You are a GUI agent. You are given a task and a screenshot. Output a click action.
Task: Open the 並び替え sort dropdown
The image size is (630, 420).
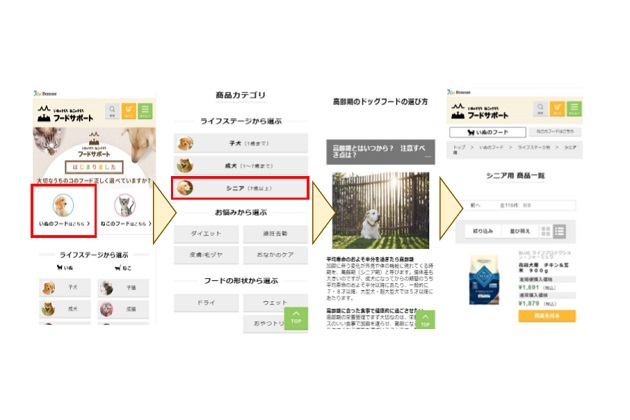point(520,231)
